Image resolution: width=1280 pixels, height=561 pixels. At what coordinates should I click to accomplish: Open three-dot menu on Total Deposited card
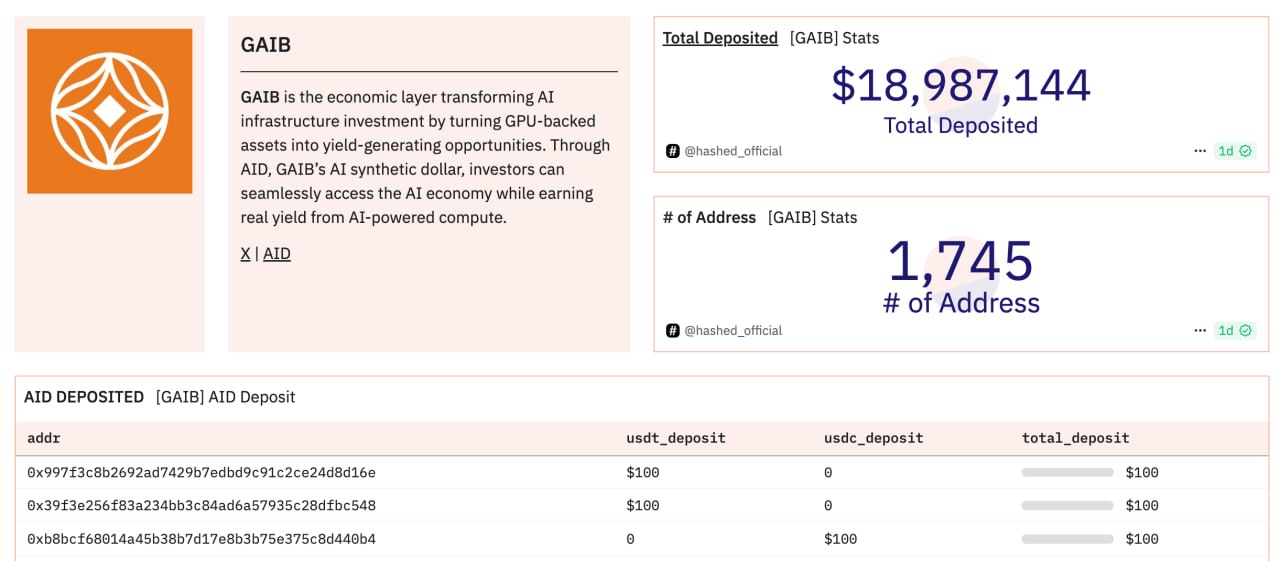click(1200, 151)
